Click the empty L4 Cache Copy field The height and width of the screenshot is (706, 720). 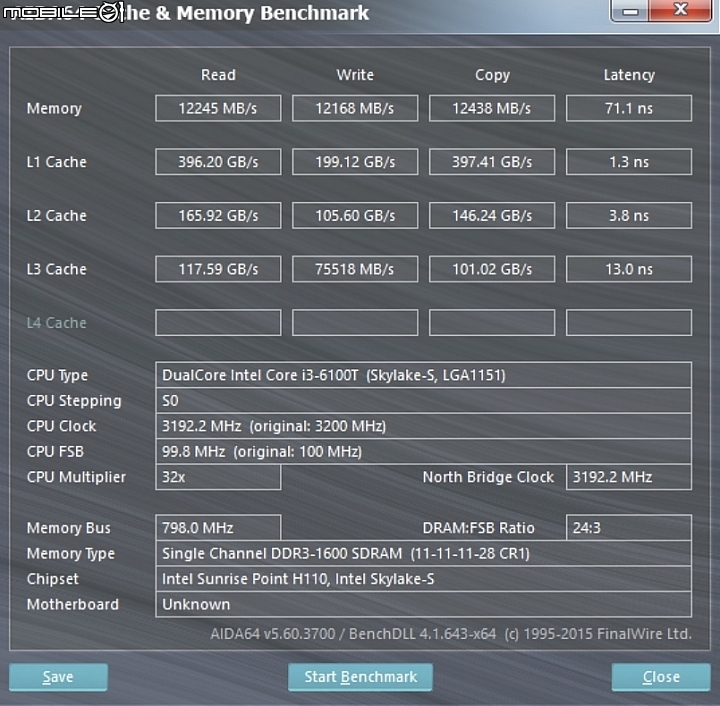click(x=492, y=323)
